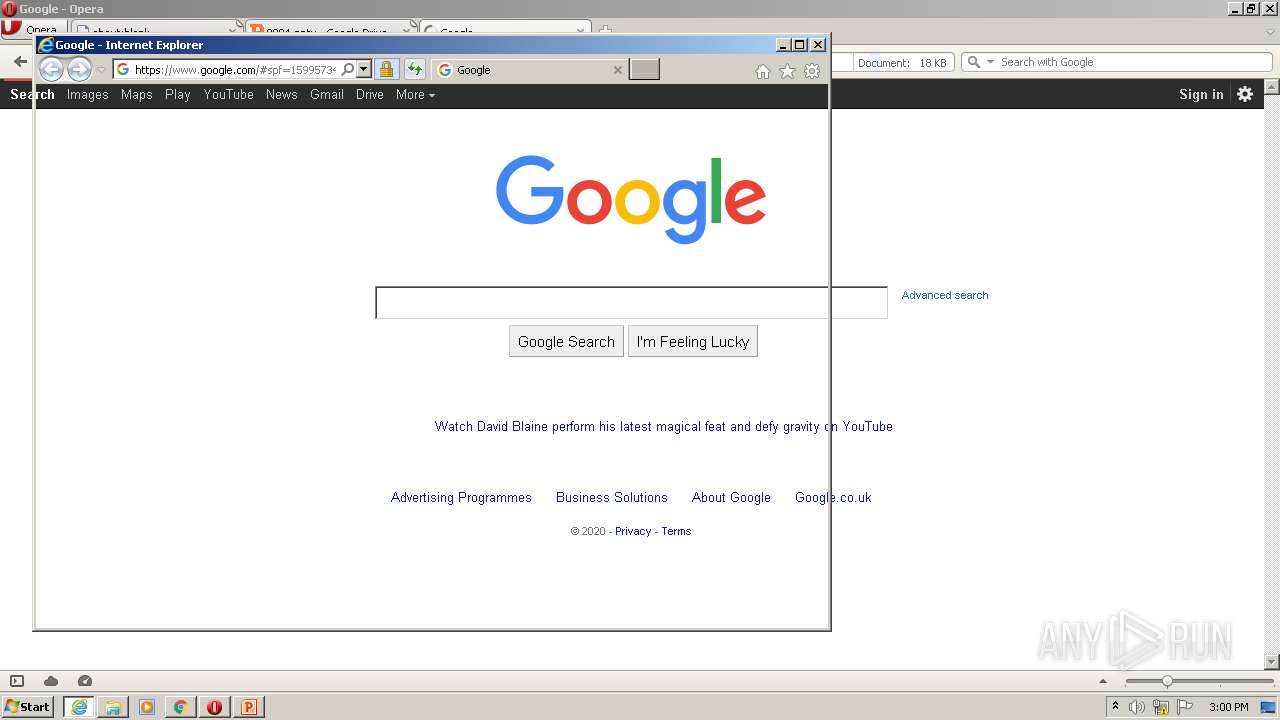Add a new tab in Opera
The width and height of the screenshot is (1280, 720).
[605, 30]
